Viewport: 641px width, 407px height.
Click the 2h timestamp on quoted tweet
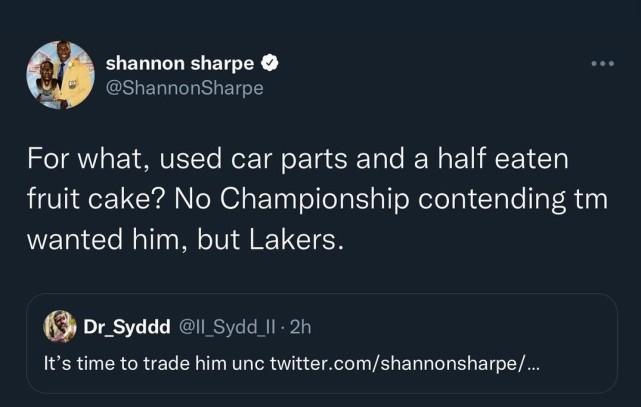pos(302,326)
